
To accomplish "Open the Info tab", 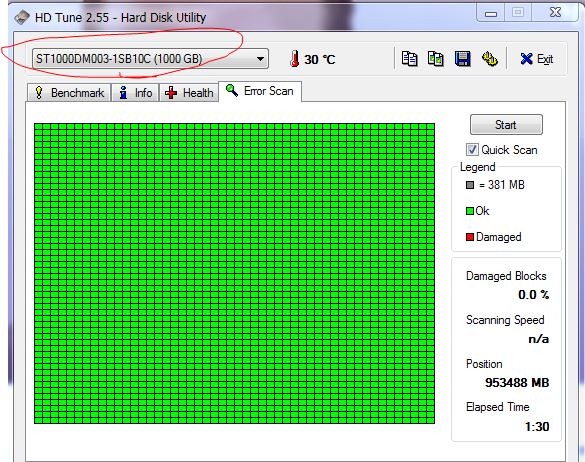I will tap(135, 93).
